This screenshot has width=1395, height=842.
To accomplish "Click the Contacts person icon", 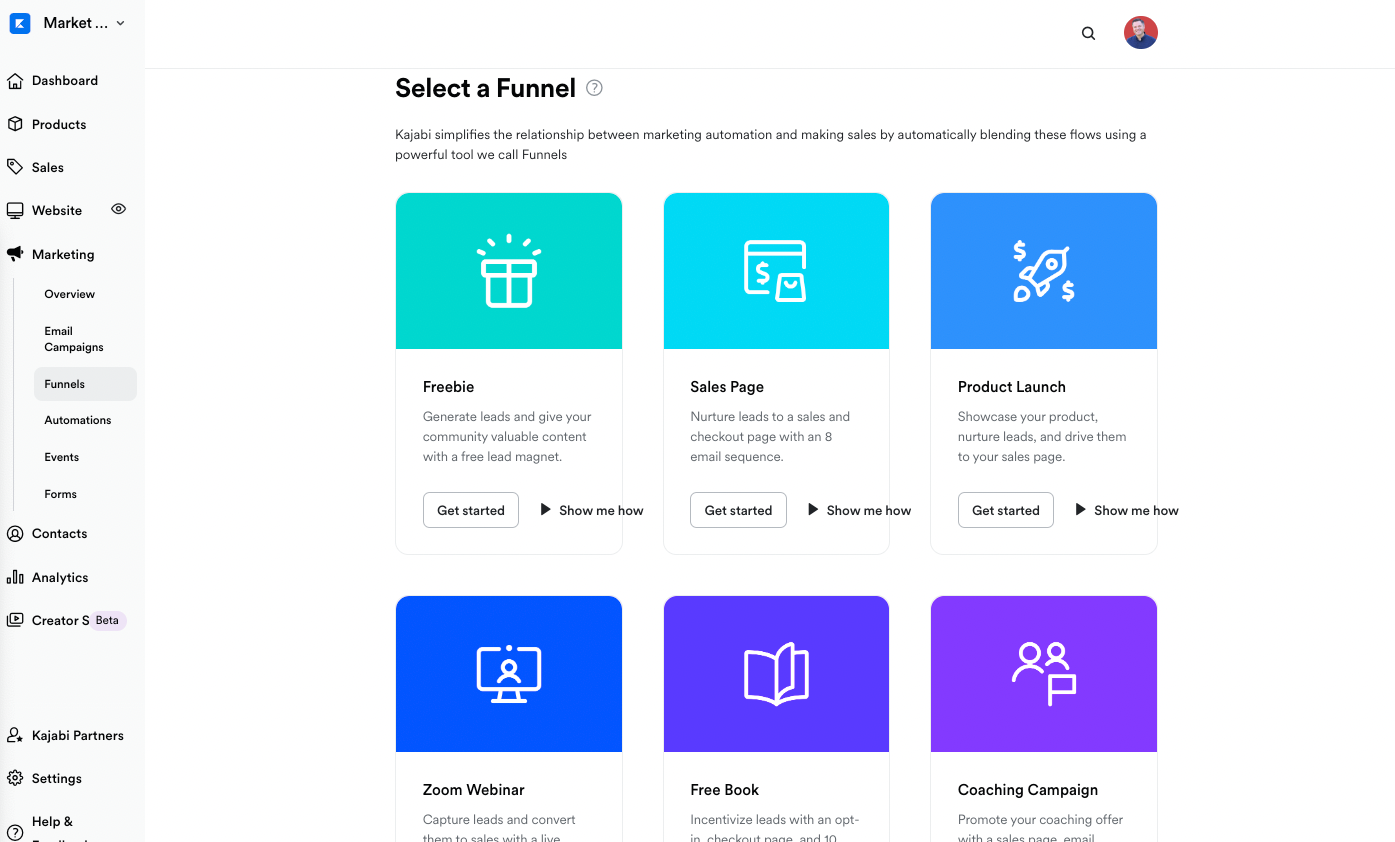I will click(x=15, y=534).
